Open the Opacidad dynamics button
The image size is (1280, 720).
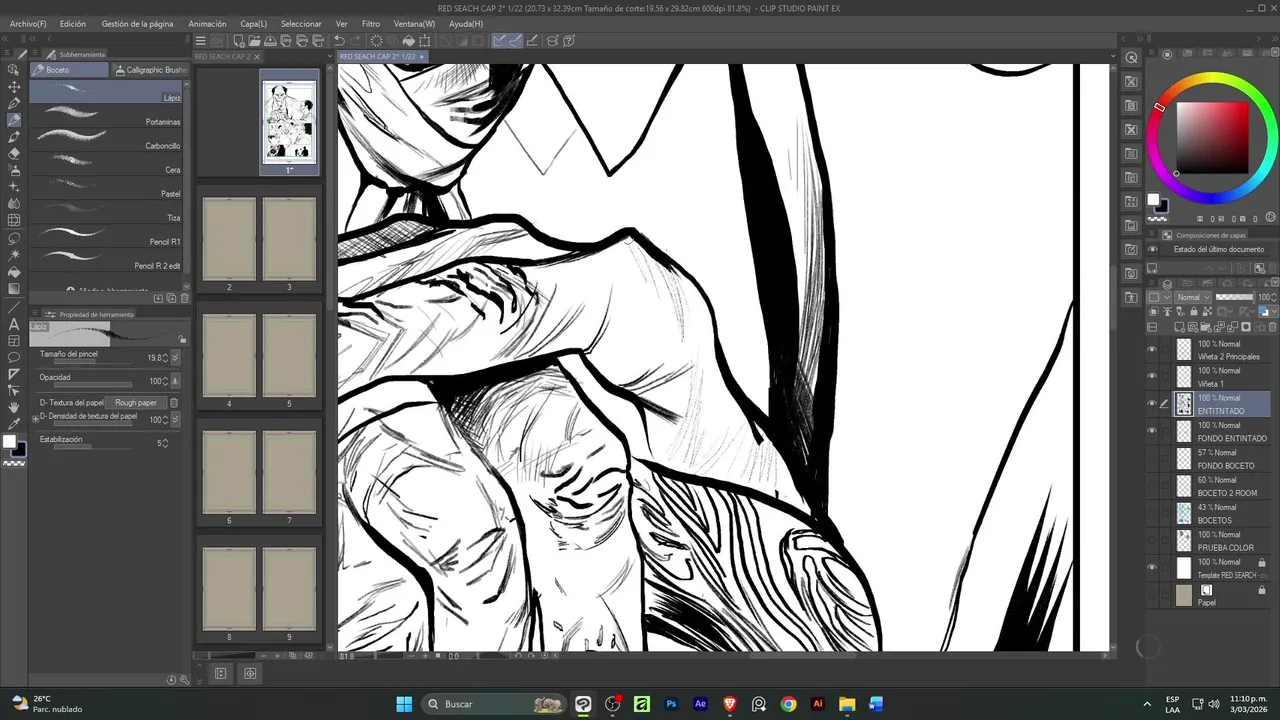175,381
